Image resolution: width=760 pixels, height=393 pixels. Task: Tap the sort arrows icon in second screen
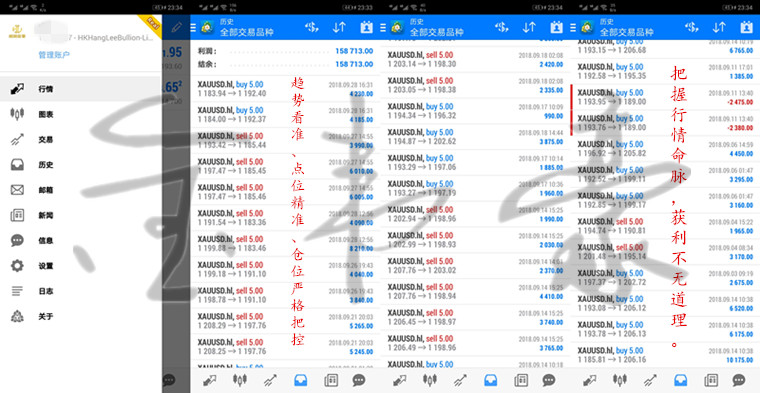pyautogui.click(x=339, y=28)
